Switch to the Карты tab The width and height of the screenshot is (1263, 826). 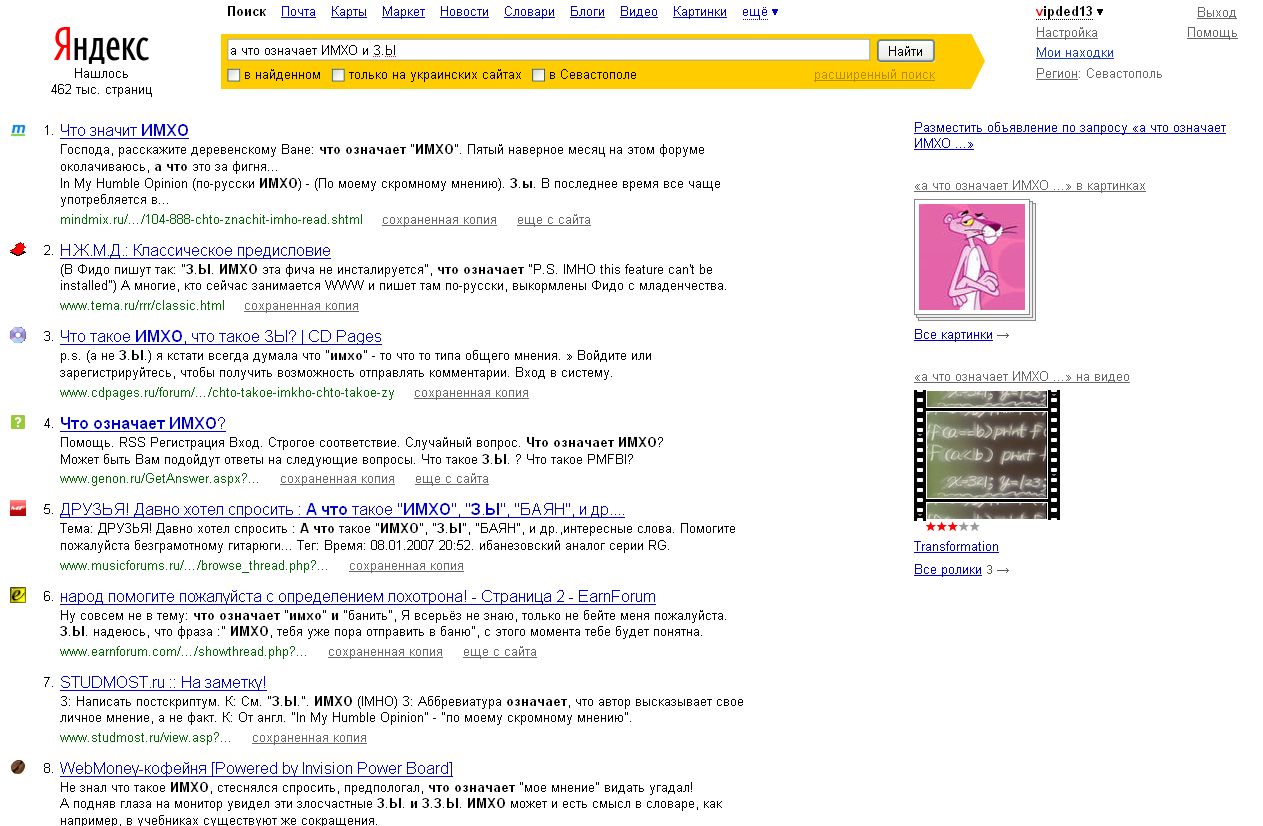(348, 12)
